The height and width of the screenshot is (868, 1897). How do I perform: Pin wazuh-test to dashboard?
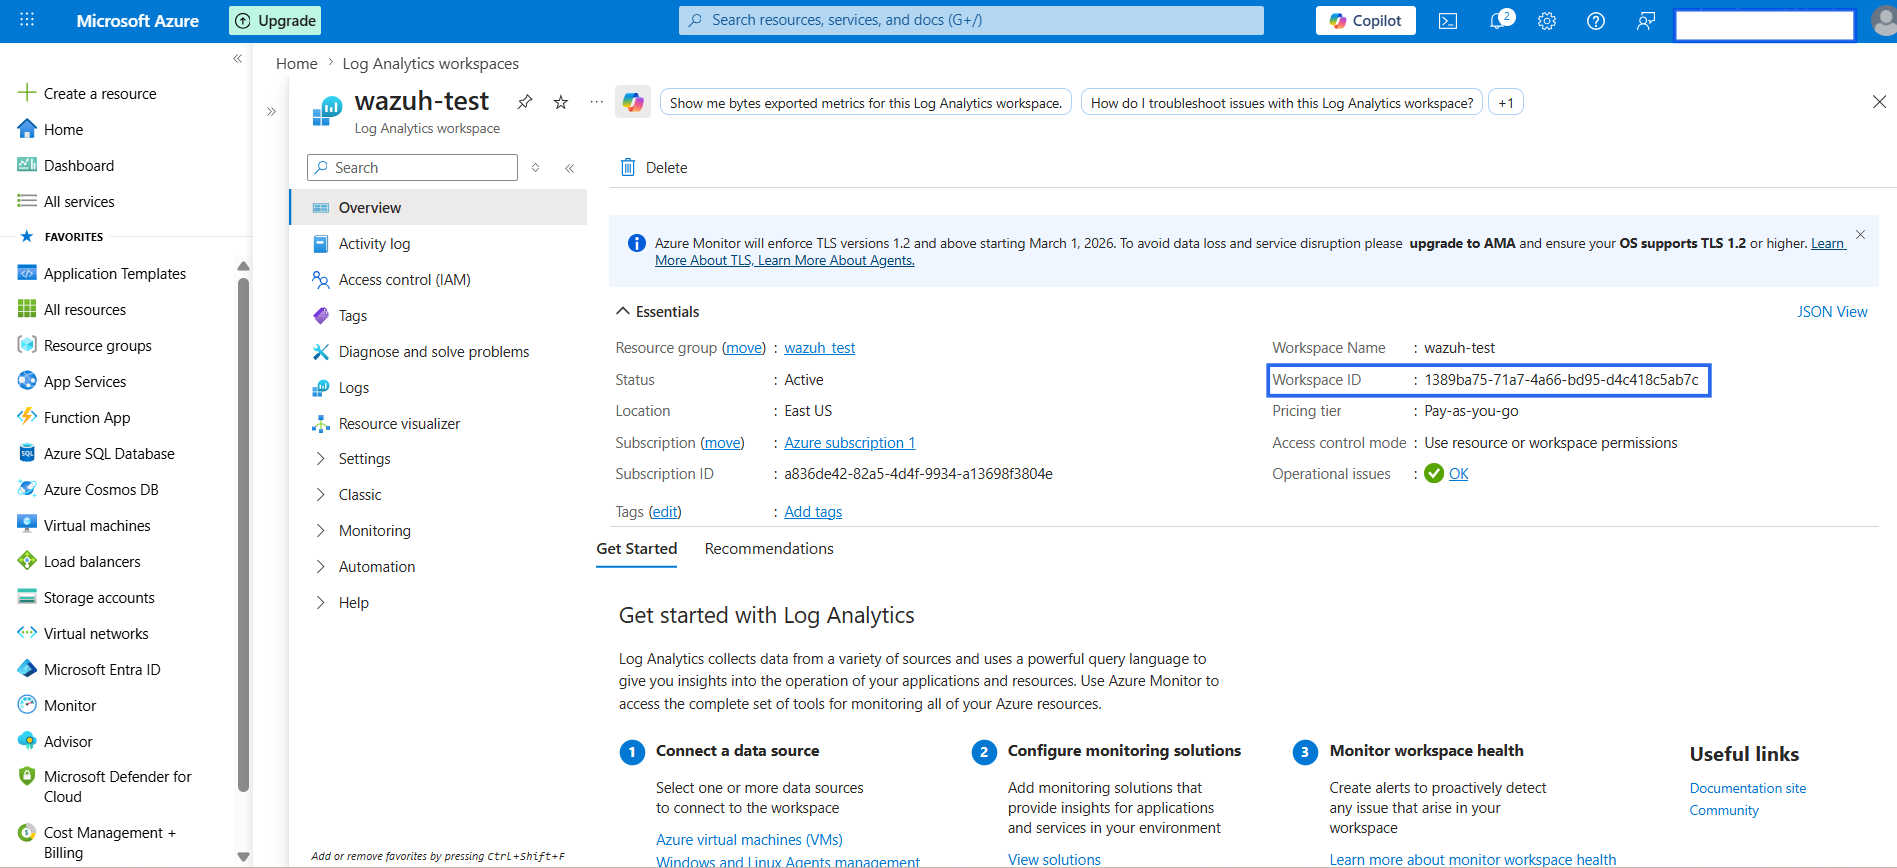(x=524, y=102)
